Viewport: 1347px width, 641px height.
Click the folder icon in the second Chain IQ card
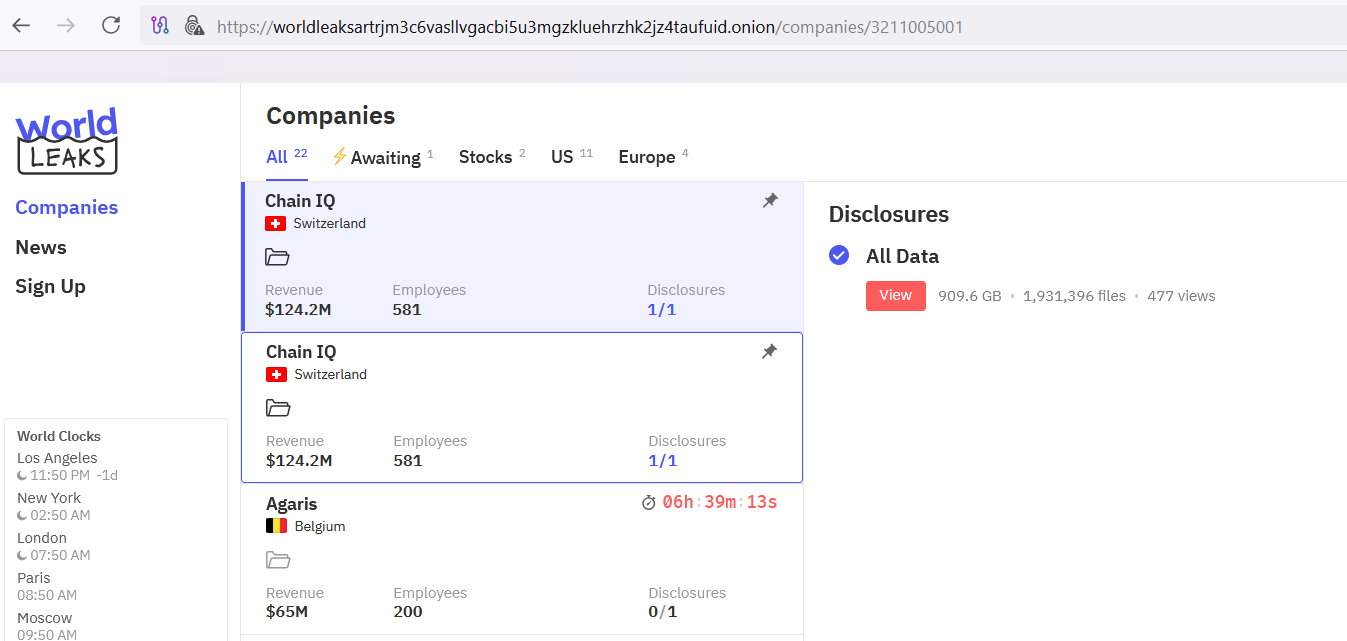pyautogui.click(x=278, y=408)
